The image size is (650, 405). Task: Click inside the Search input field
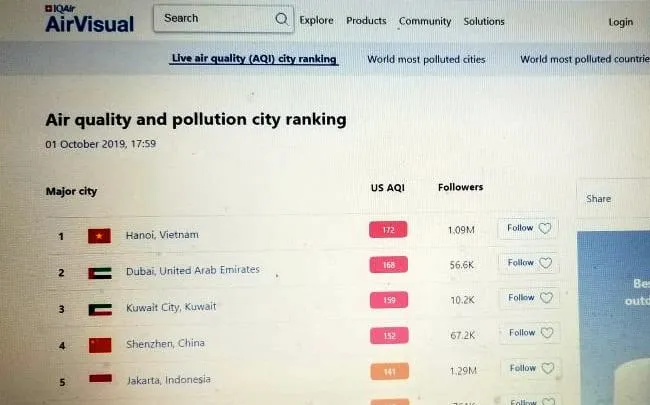215,19
